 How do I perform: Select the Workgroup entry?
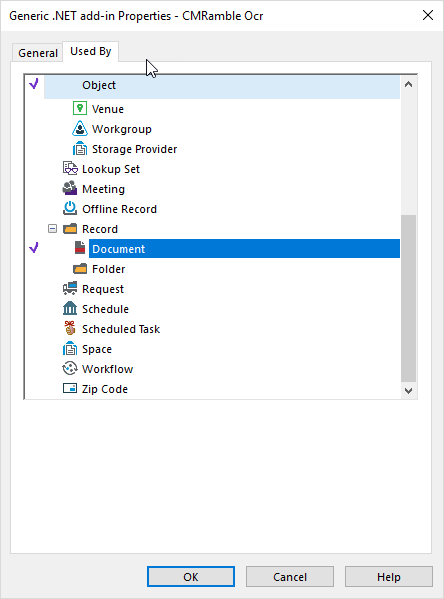pyautogui.click(x=122, y=129)
